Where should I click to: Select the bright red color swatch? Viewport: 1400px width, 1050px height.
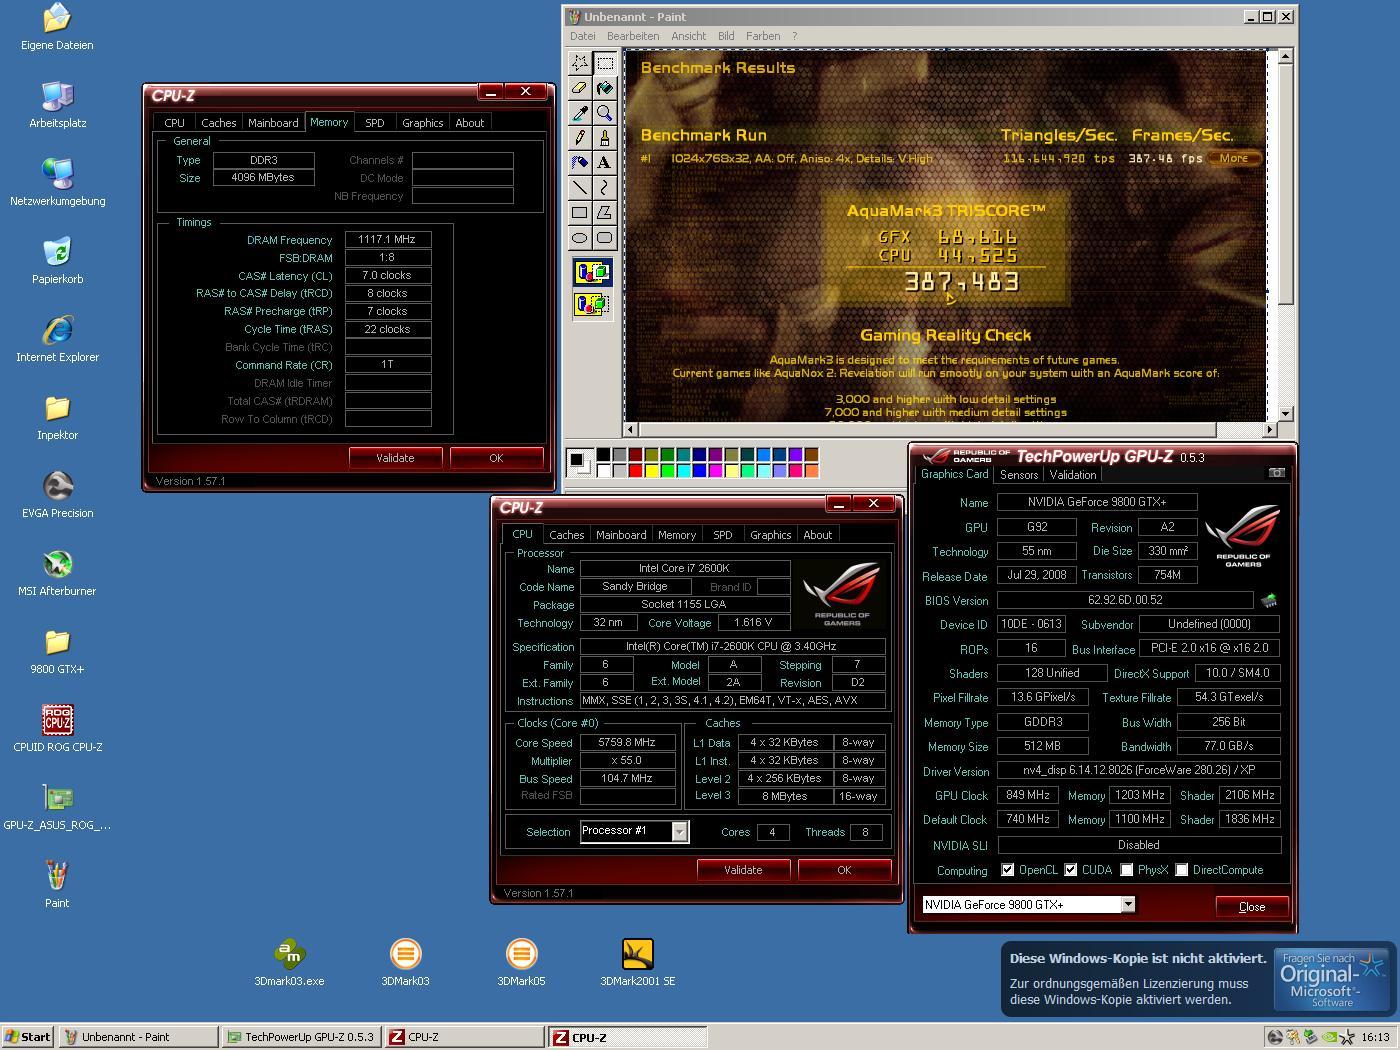pos(635,471)
